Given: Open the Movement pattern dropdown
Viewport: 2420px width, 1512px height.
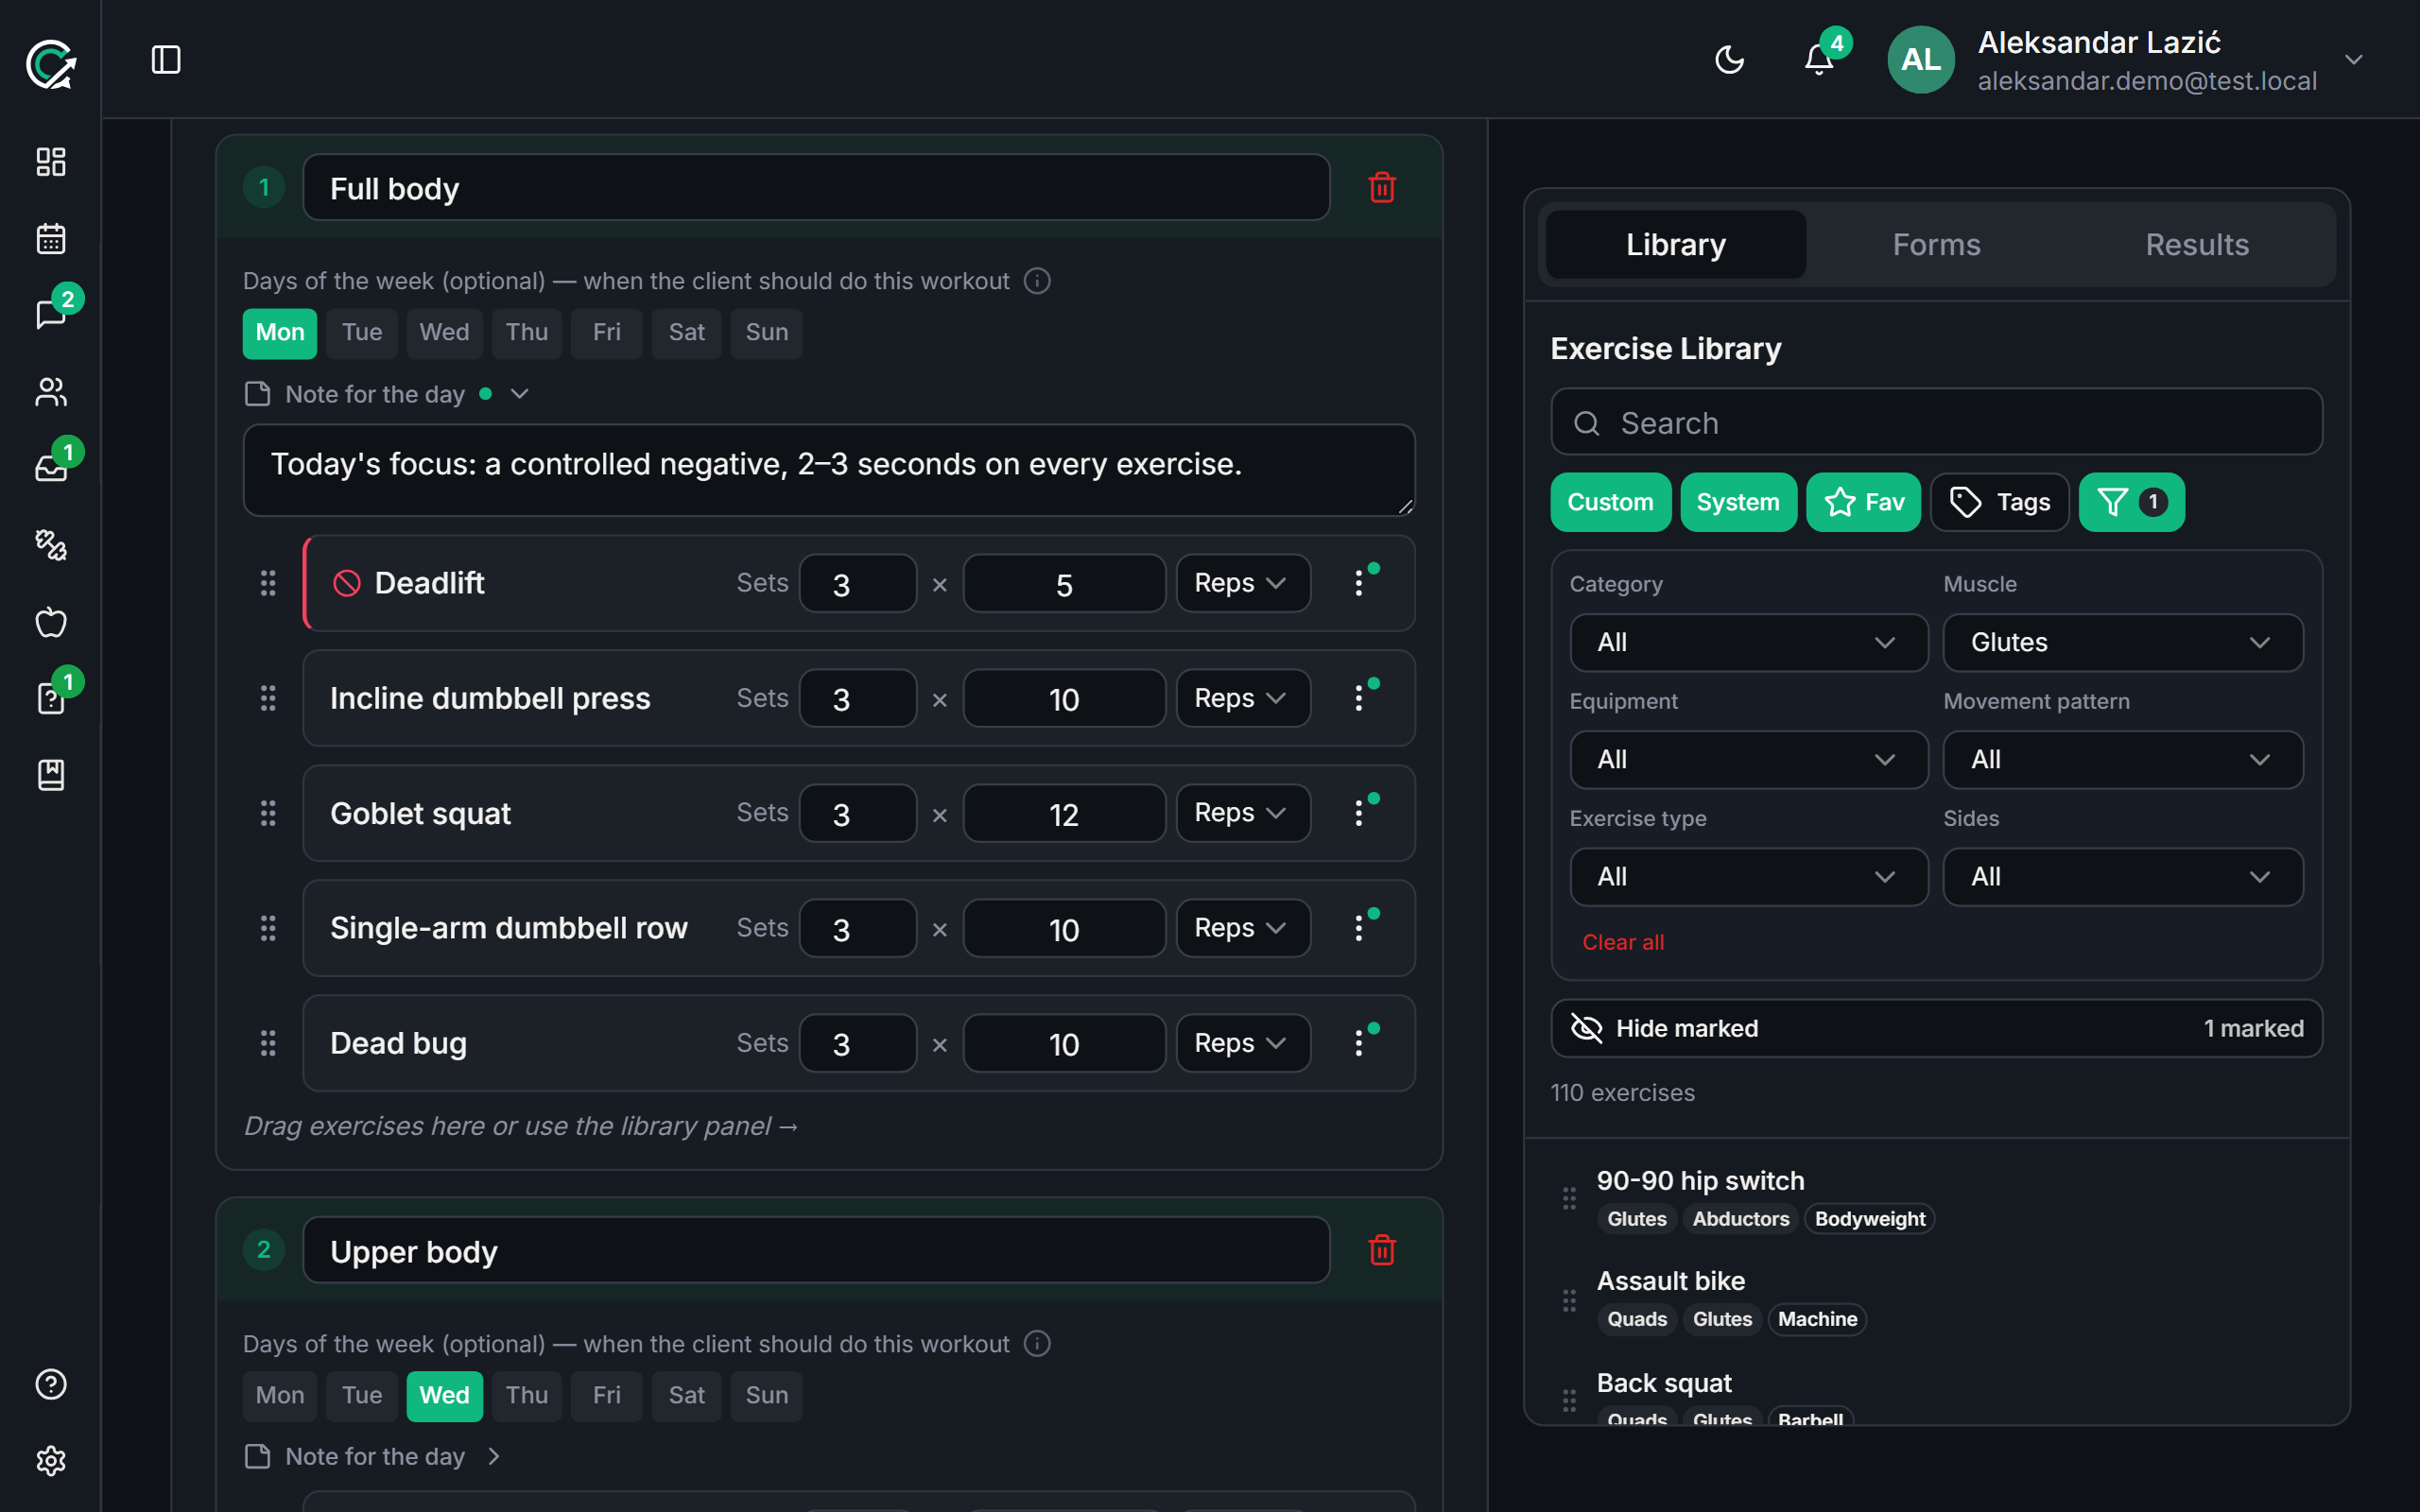Looking at the screenshot, I should [2122, 760].
